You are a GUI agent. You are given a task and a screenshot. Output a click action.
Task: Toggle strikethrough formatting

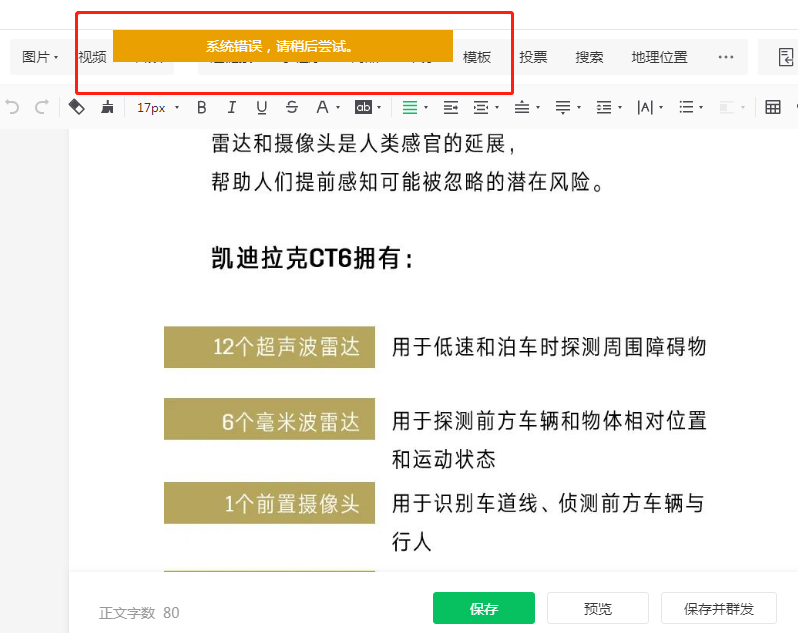click(292, 107)
